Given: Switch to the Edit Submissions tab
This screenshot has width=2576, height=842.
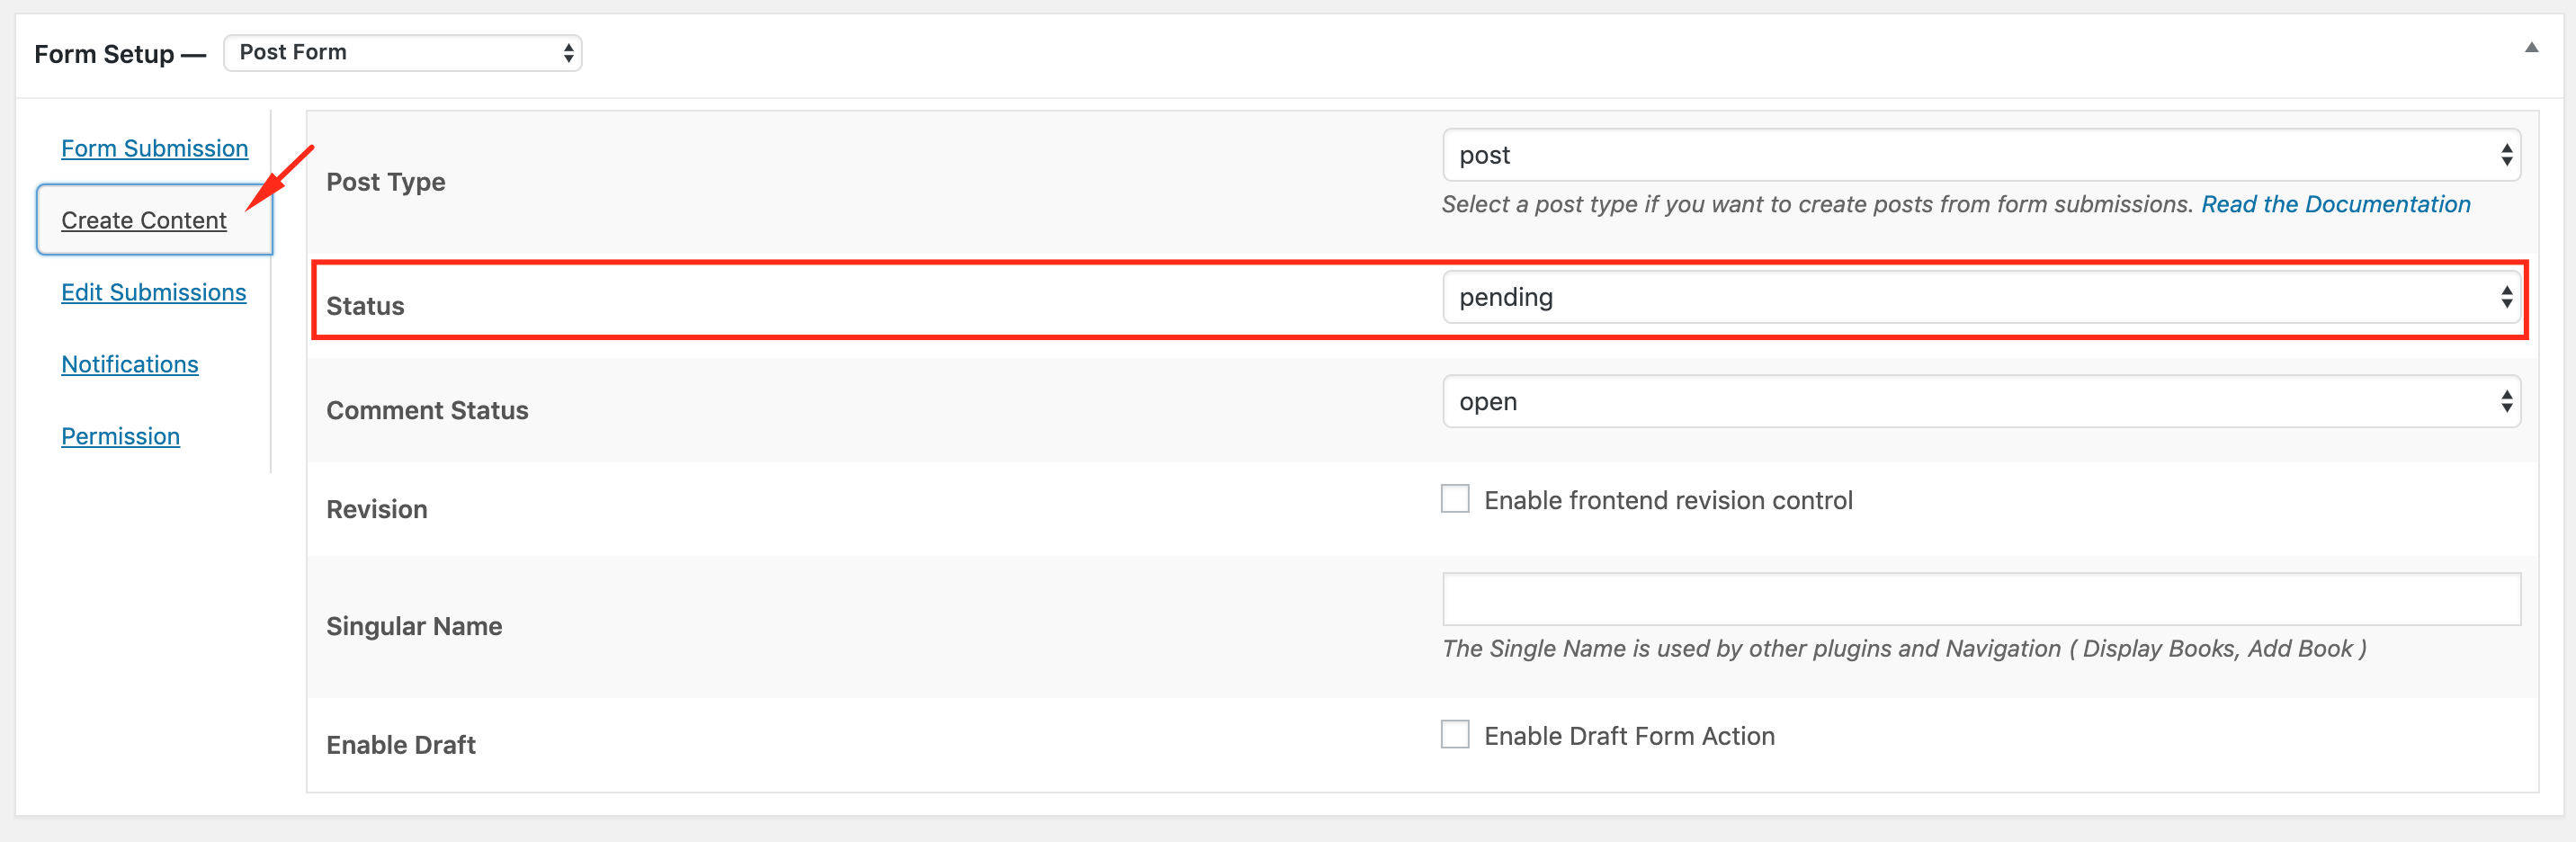Looking at the screenshot, I should coord(153,292).
